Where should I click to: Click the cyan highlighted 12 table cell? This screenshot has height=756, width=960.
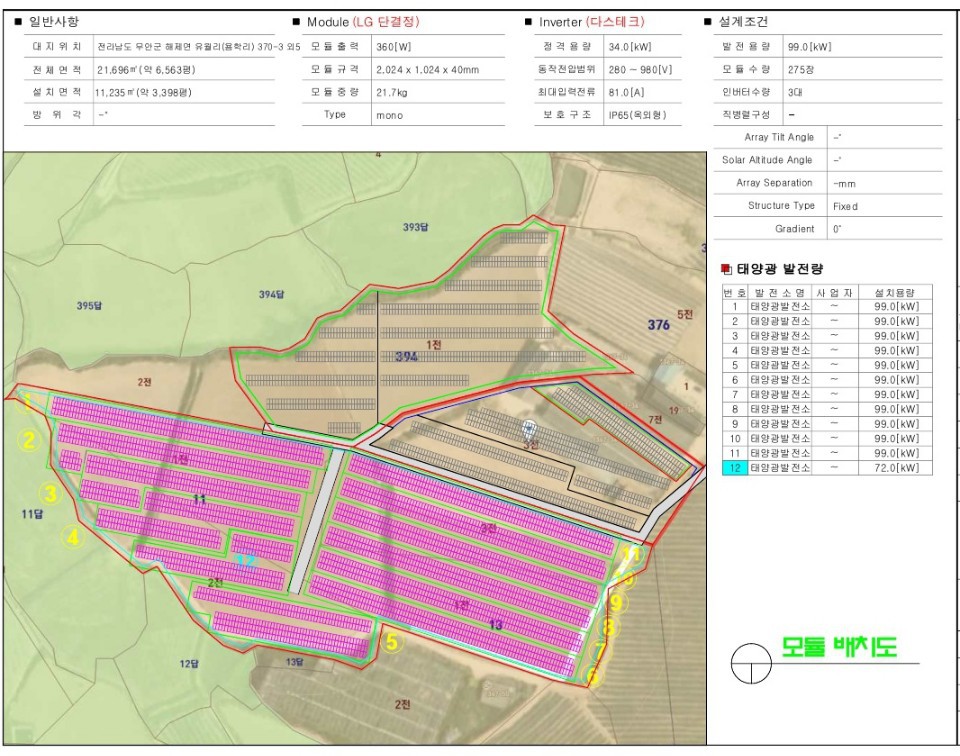(x=735, y=468)
